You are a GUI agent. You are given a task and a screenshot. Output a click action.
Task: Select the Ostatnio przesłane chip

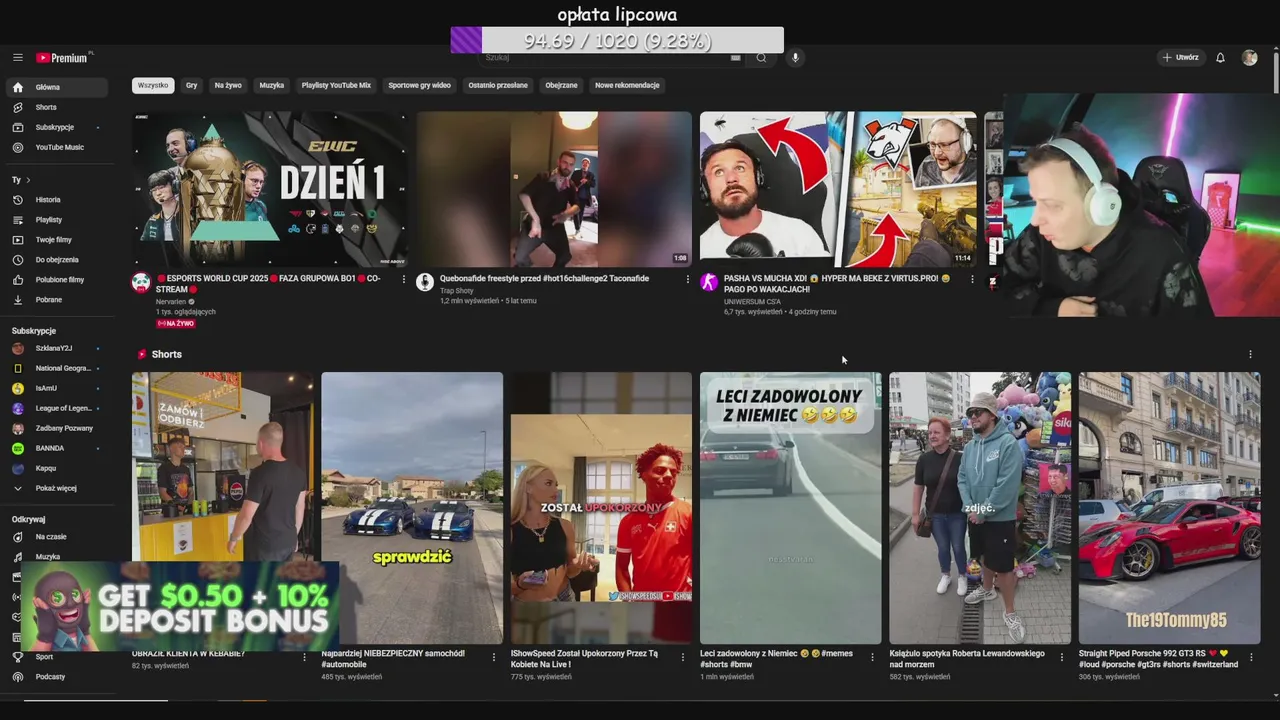click(x=498, y=86)
